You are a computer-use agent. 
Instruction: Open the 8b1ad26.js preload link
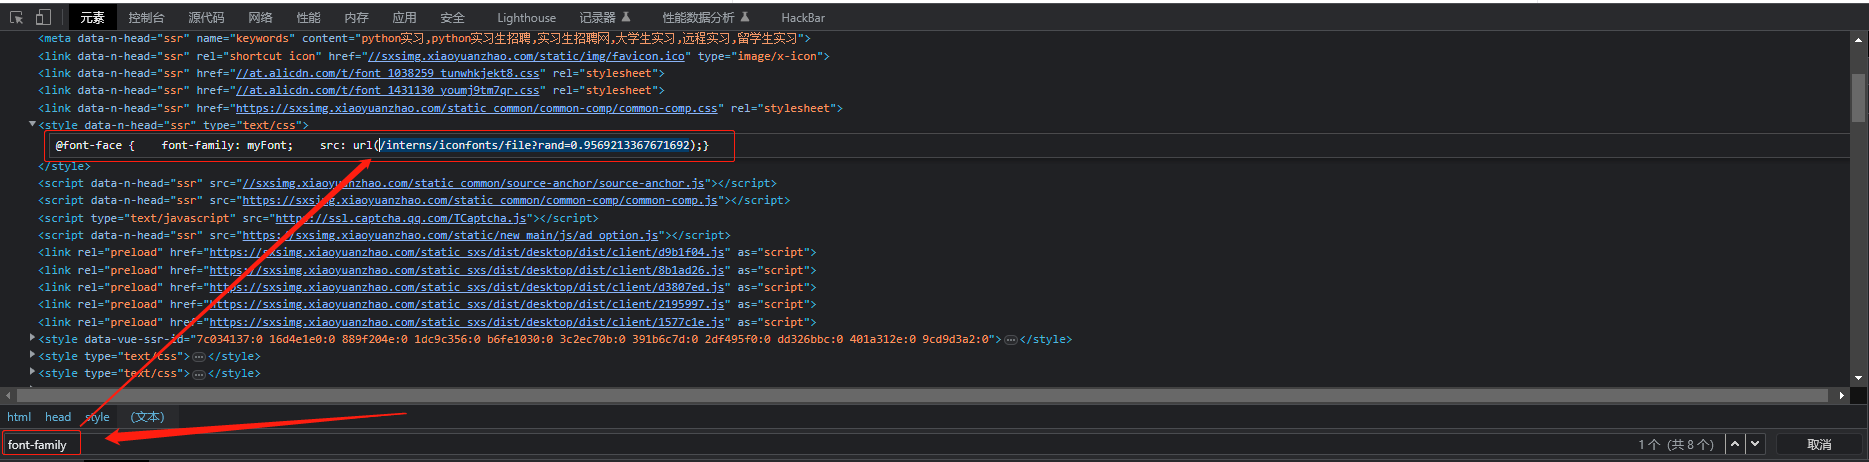coord(467,270)
